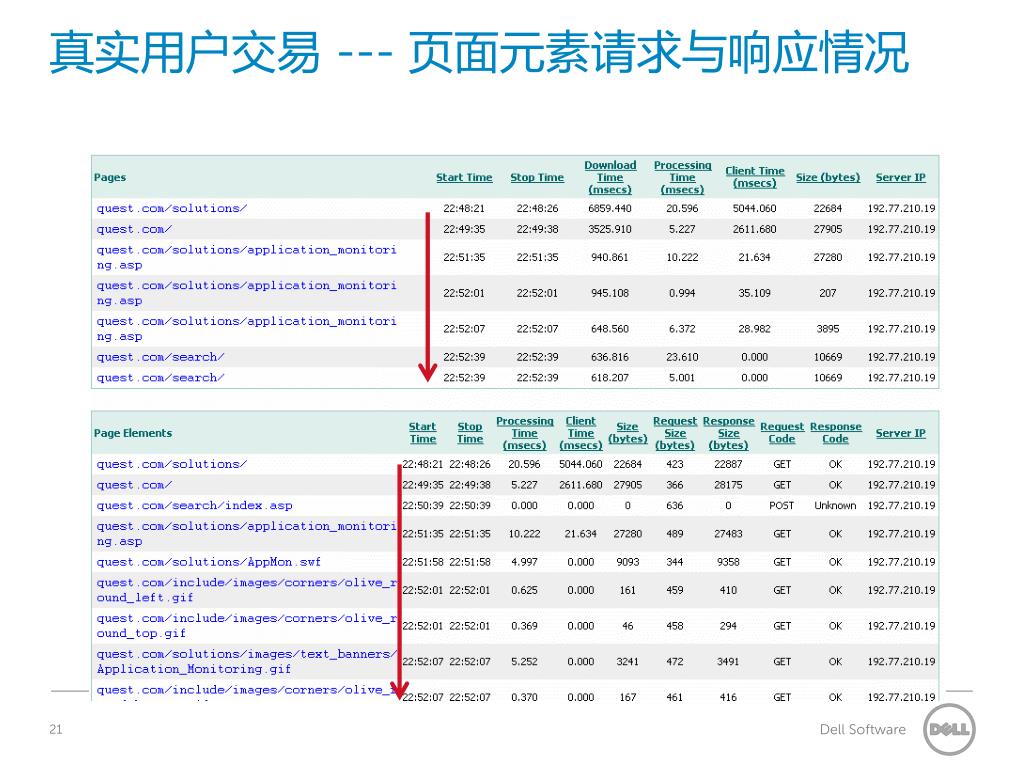Image resolution: width=1024 pixels, height=768 pixels.
Task: Select response size value 9358
Action: [x=728, y=562]
